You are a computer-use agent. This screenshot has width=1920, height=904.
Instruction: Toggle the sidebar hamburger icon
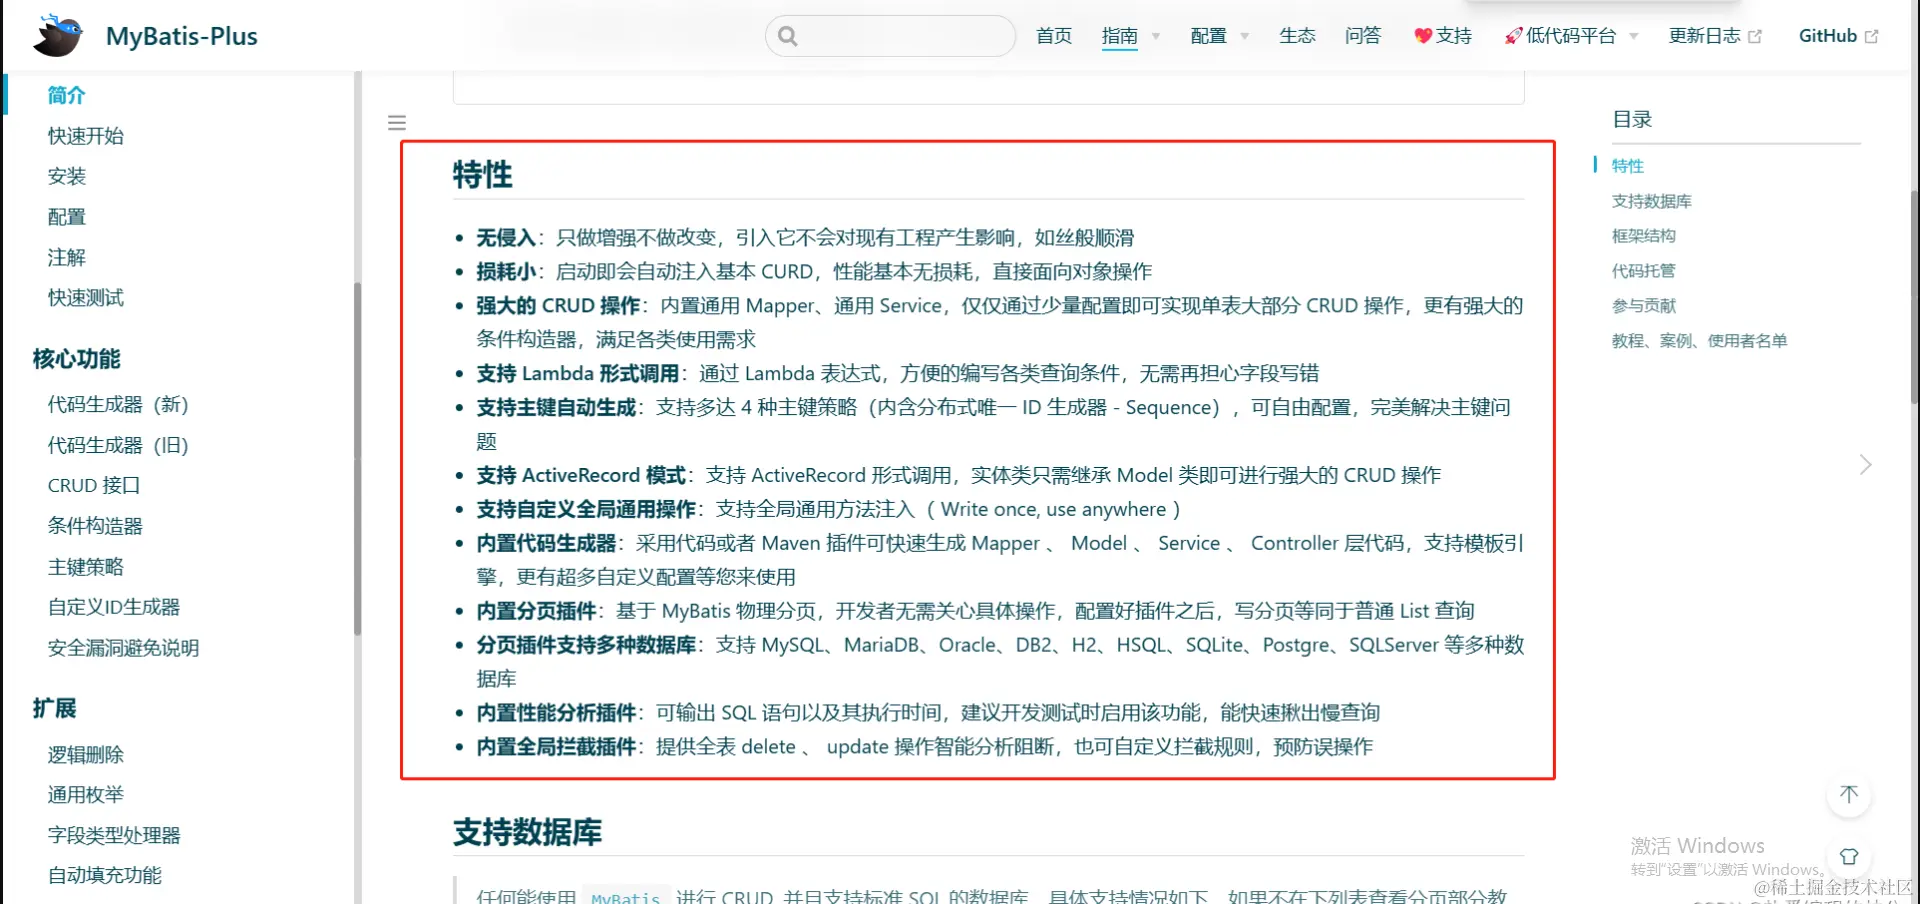[x=397, y=123]
